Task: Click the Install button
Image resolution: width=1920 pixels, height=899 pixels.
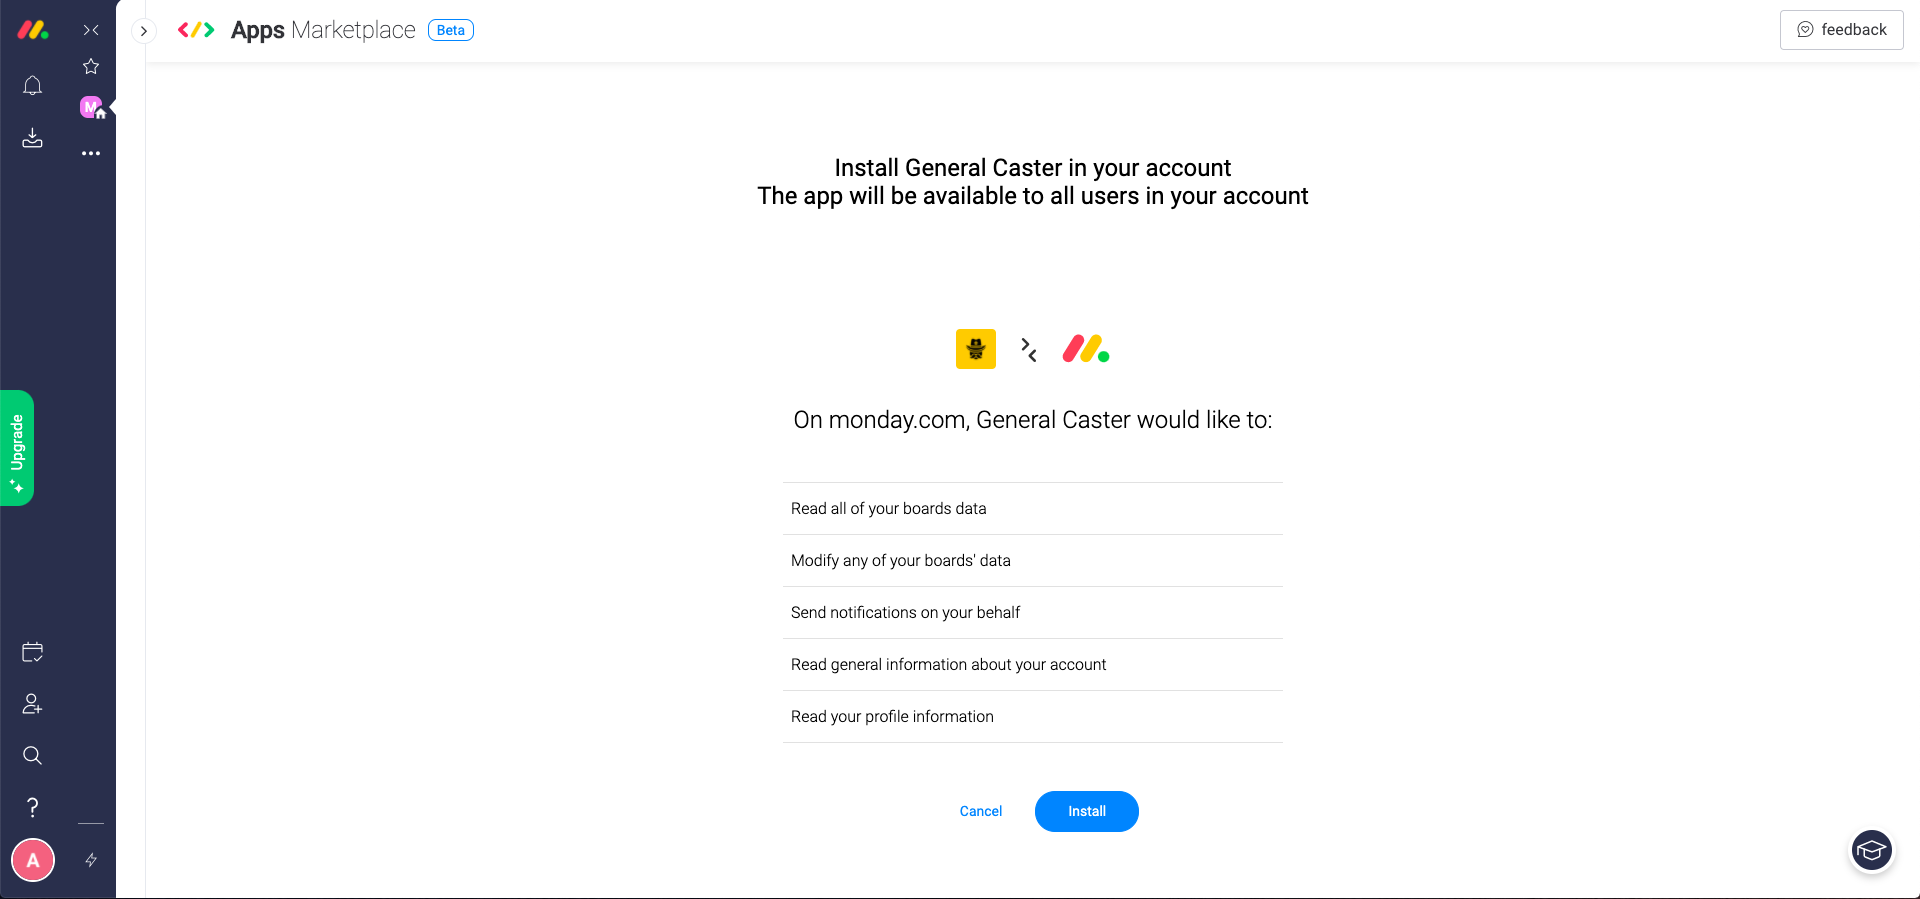Action: point(1086,811)
